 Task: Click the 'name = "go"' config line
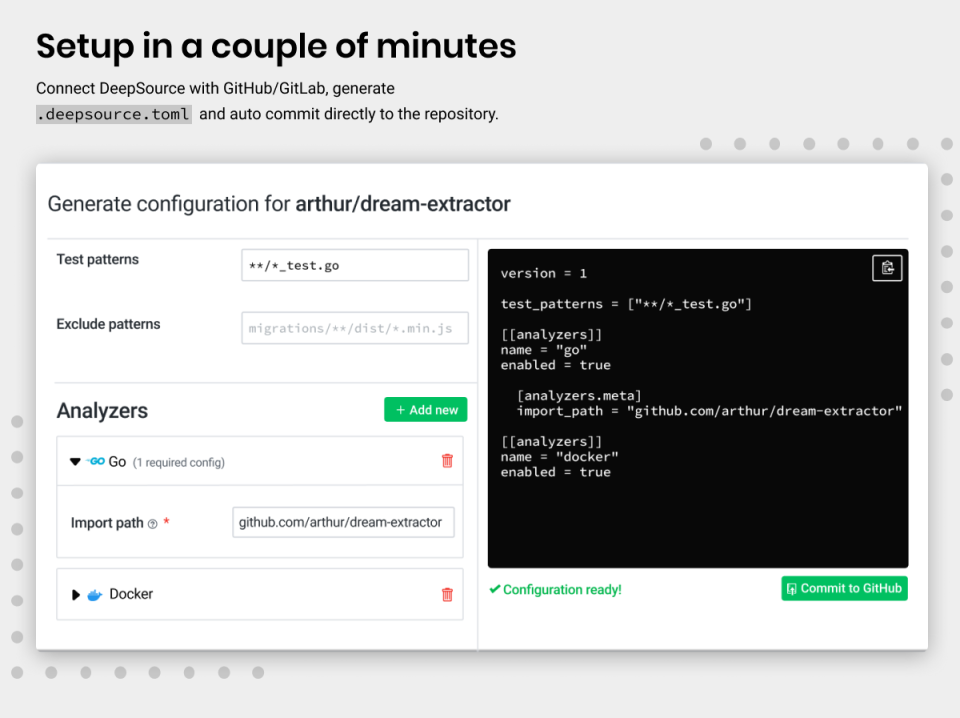(544, 350)
